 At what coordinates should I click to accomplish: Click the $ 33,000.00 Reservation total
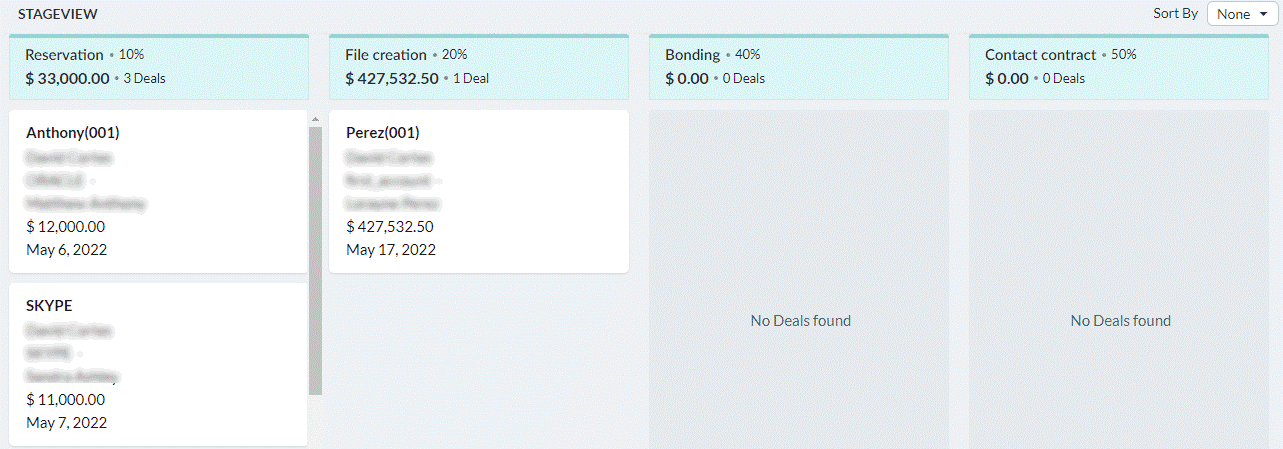(68, 78)
